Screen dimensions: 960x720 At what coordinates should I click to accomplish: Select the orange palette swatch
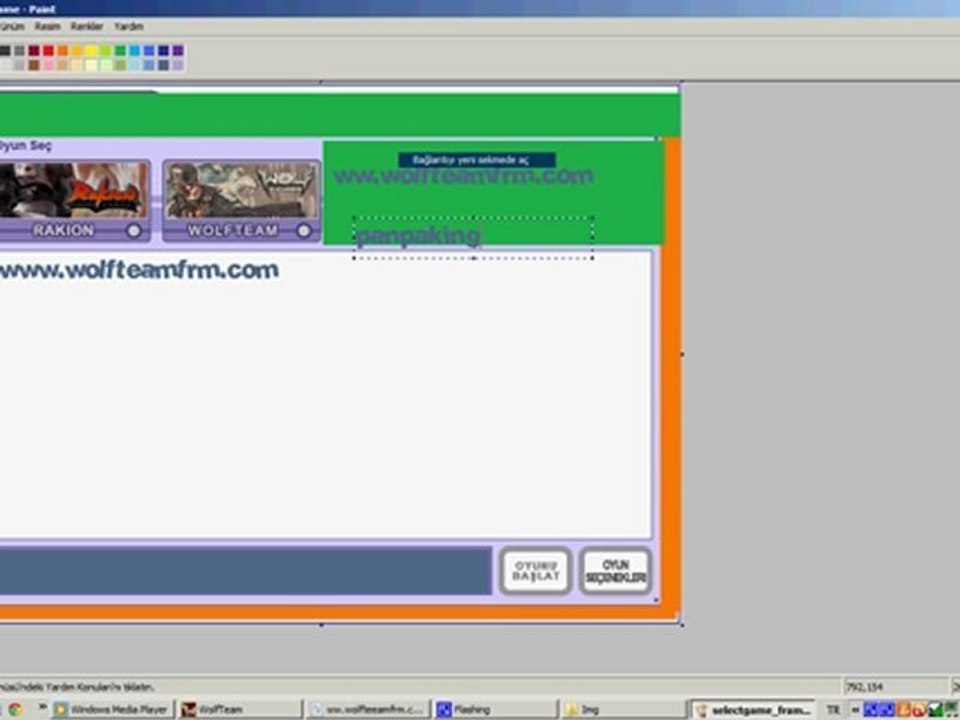tap(62, 50)
